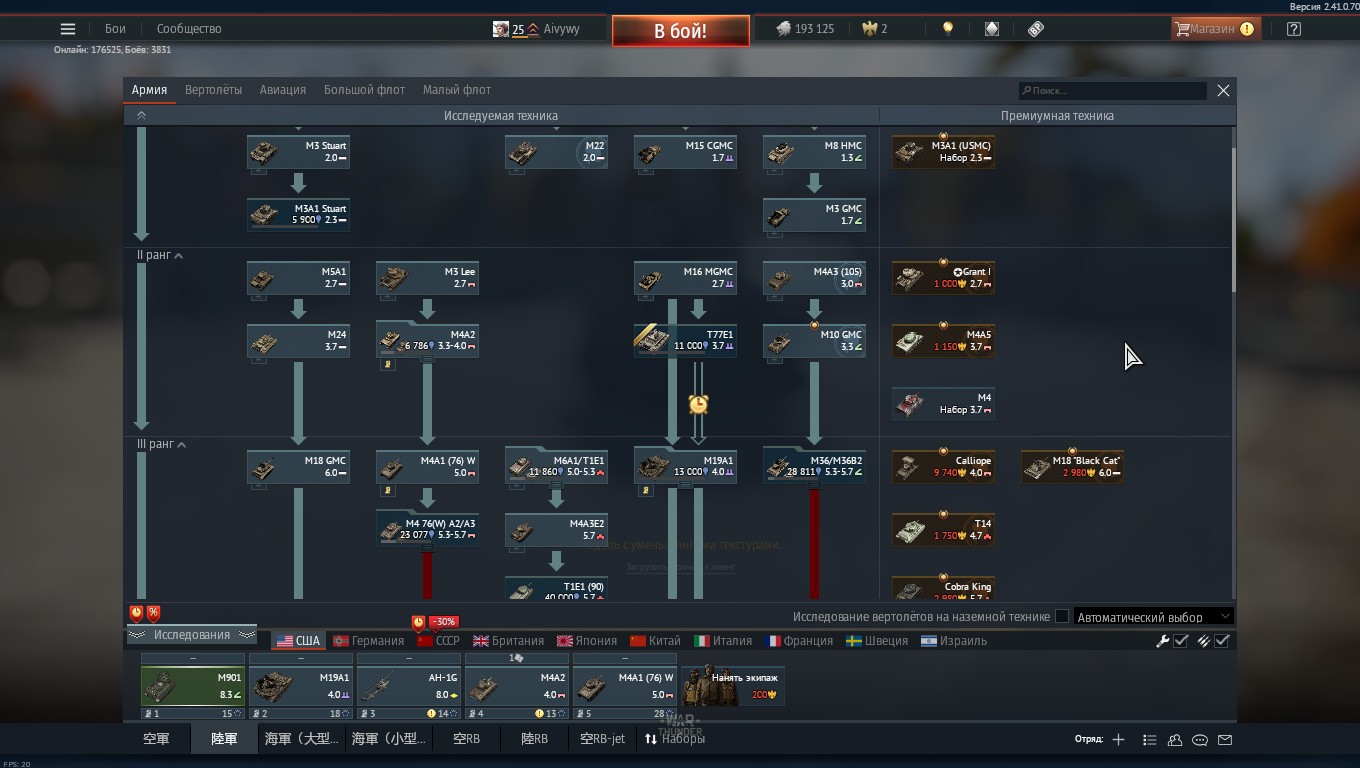Open the mail envelope icon

pyautogui.click(x=1225, y=740)
